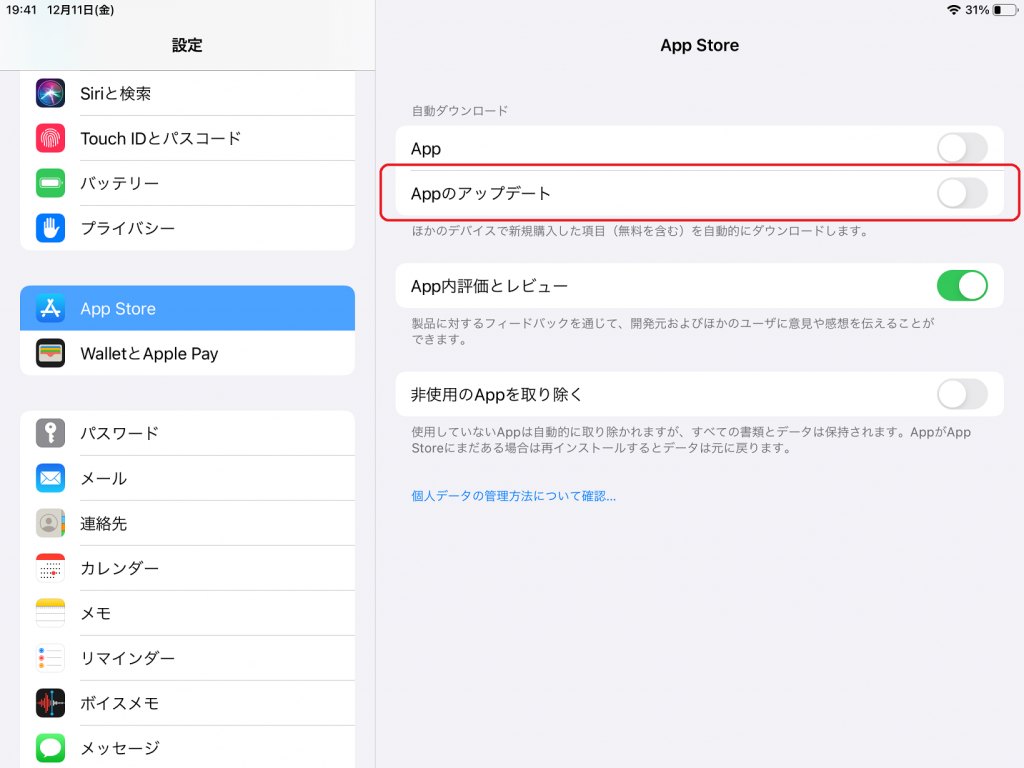1024x768 pixels.
Task: Tap the 31% battery percentage text
Action: click(977, 10)
